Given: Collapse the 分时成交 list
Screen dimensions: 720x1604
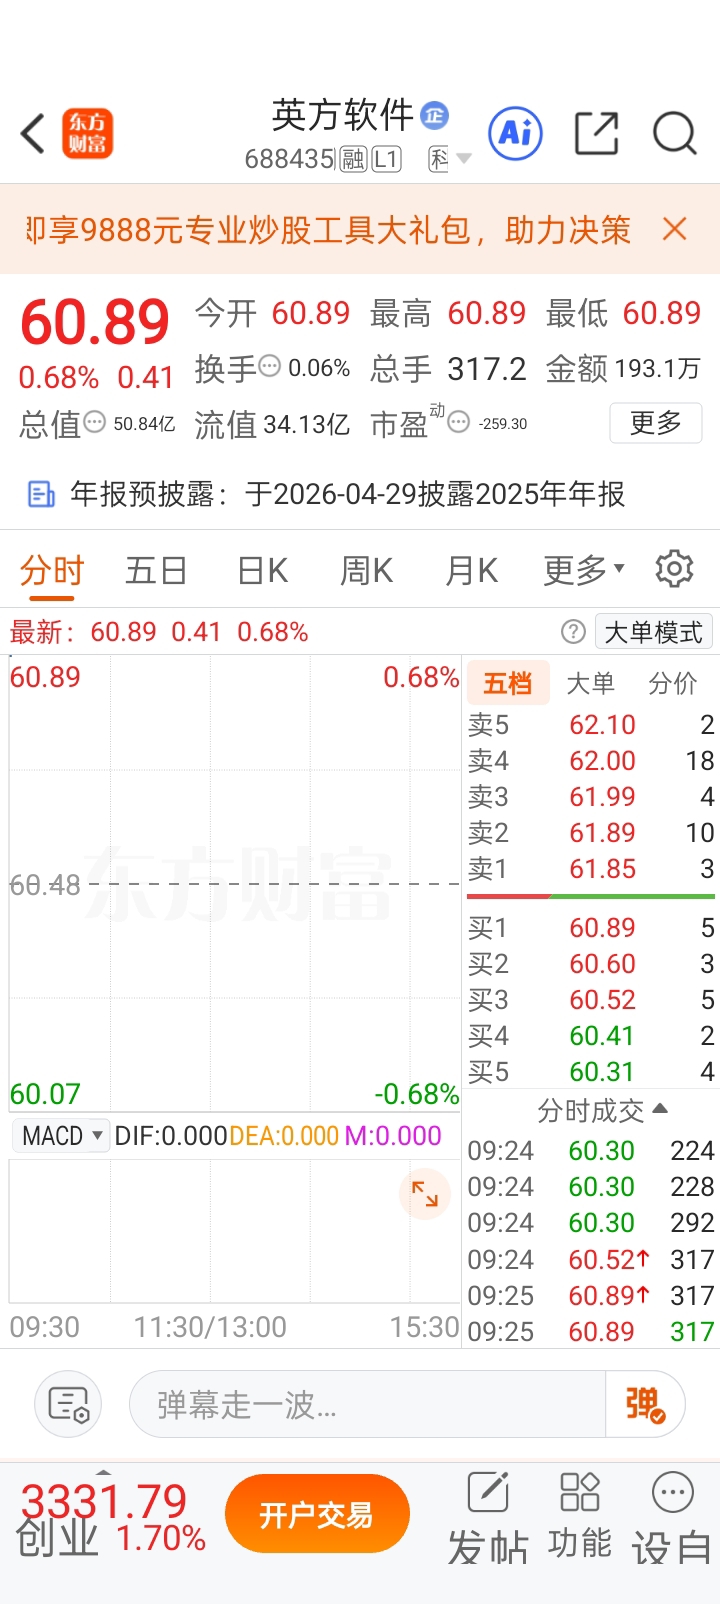Looking at the screenshot, I should point(603,1110).
